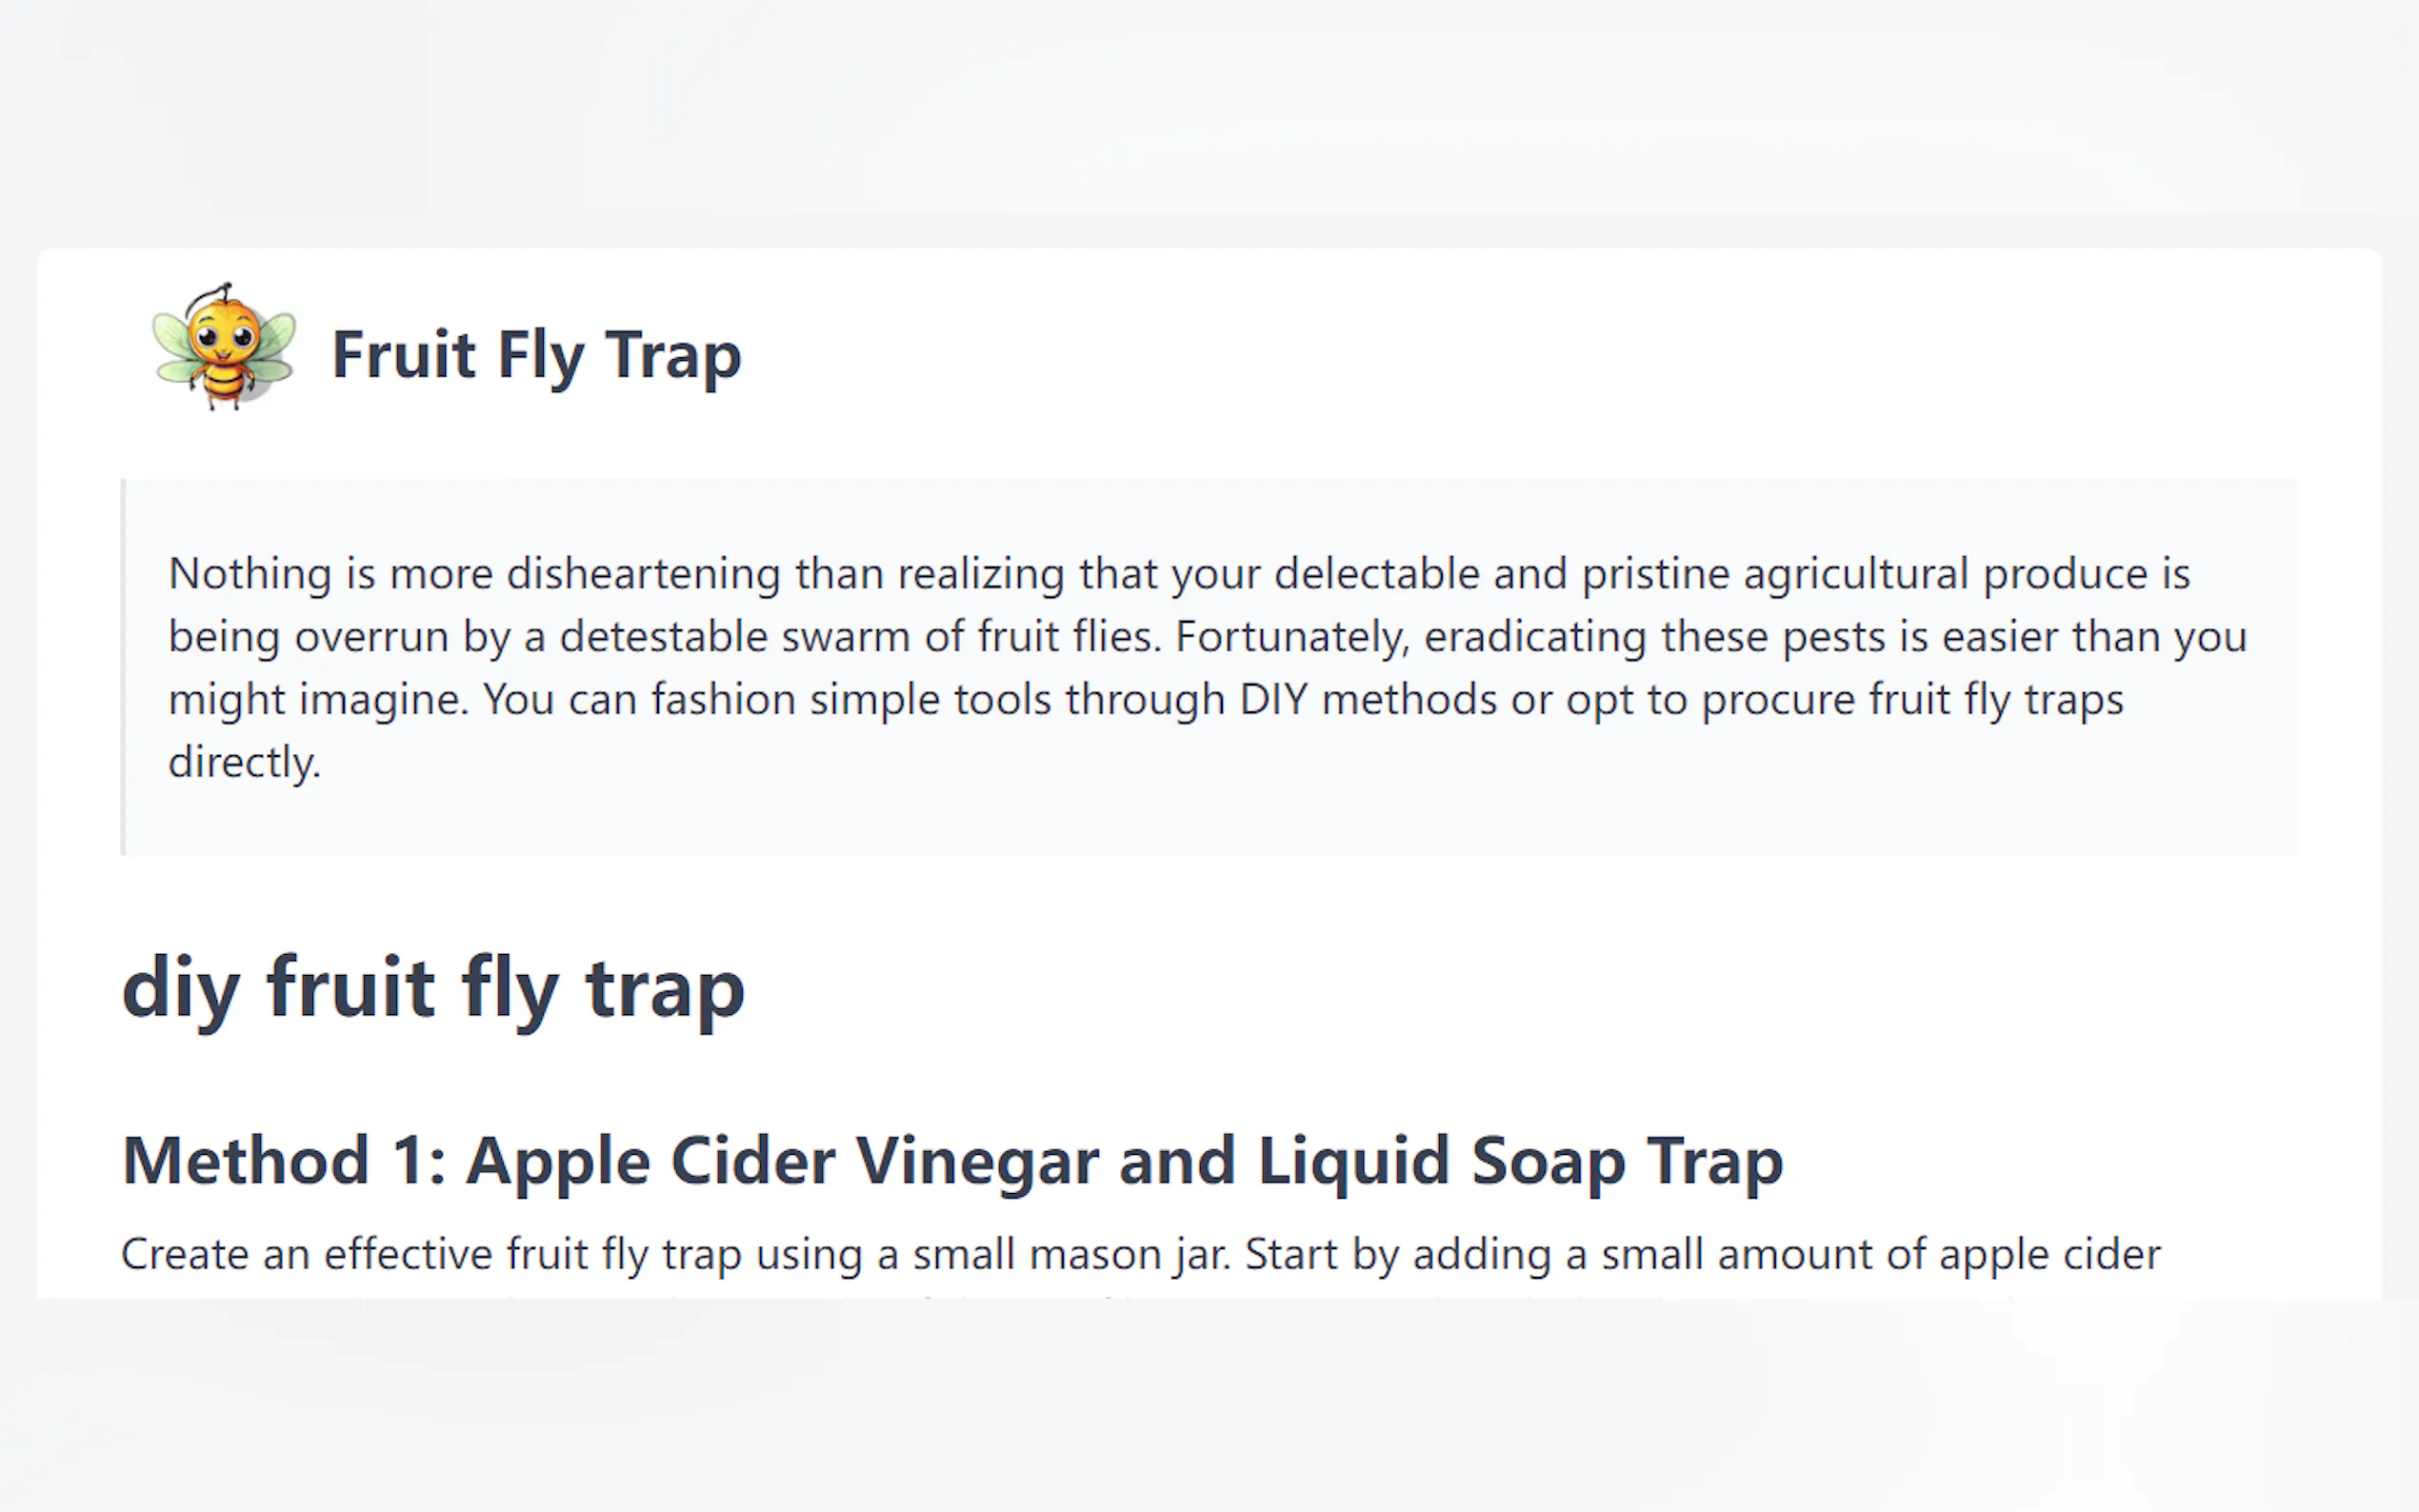Image resolution: width=2419 pixels, height=1512 pixels.
Task: Click the word "directly." ending the quote
Action: coord(244,763)
